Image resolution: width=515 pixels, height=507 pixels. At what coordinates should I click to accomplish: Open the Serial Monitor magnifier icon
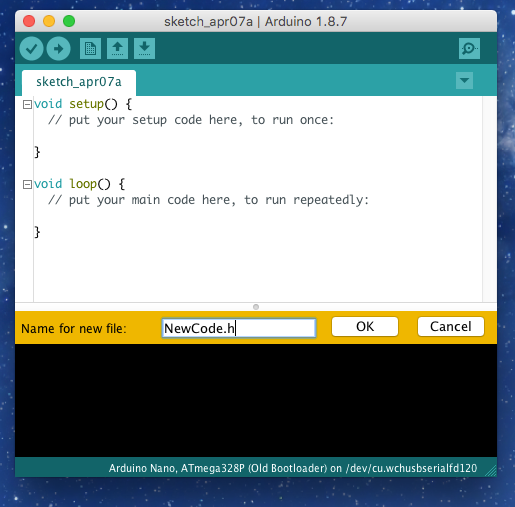[469, 49]
